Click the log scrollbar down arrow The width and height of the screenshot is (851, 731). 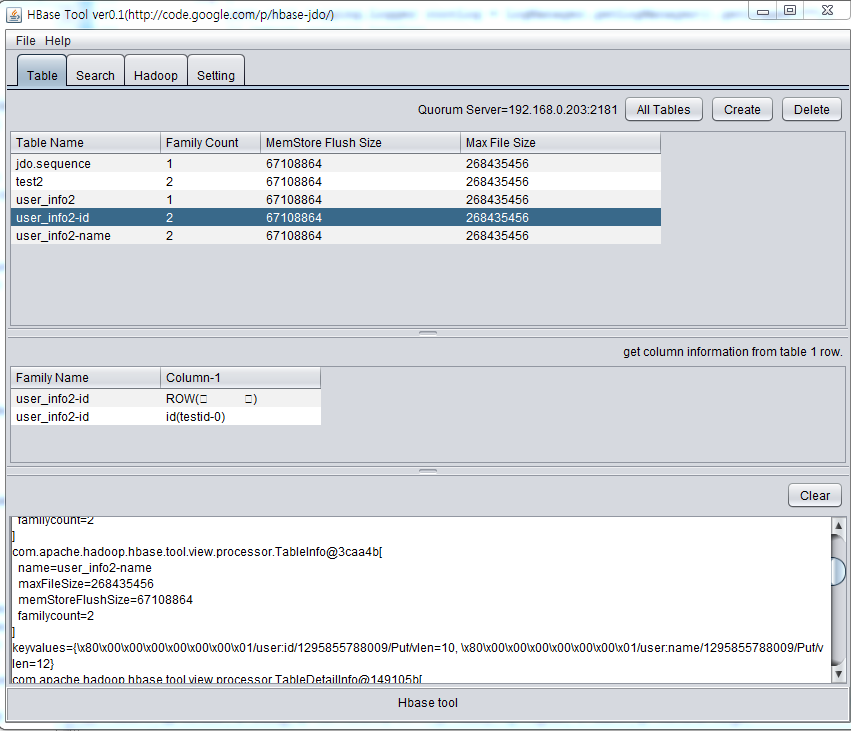[839, 674]
